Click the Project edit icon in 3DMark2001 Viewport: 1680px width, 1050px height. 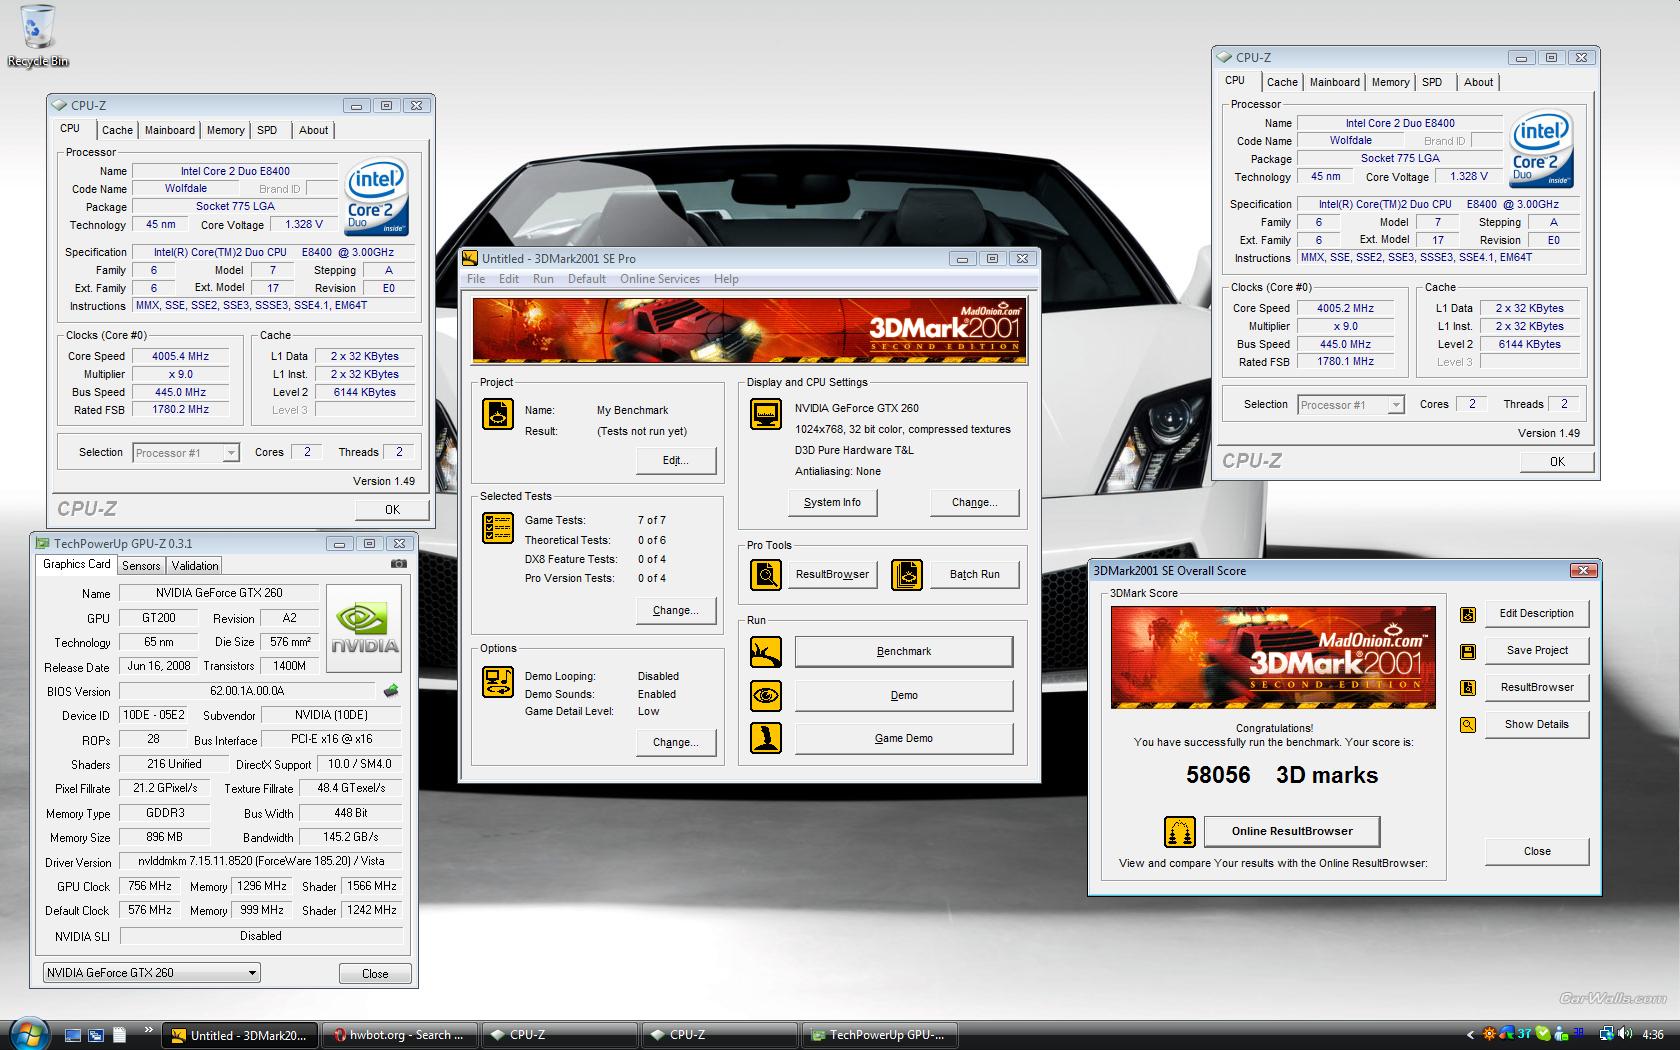(x=498, y=414)
